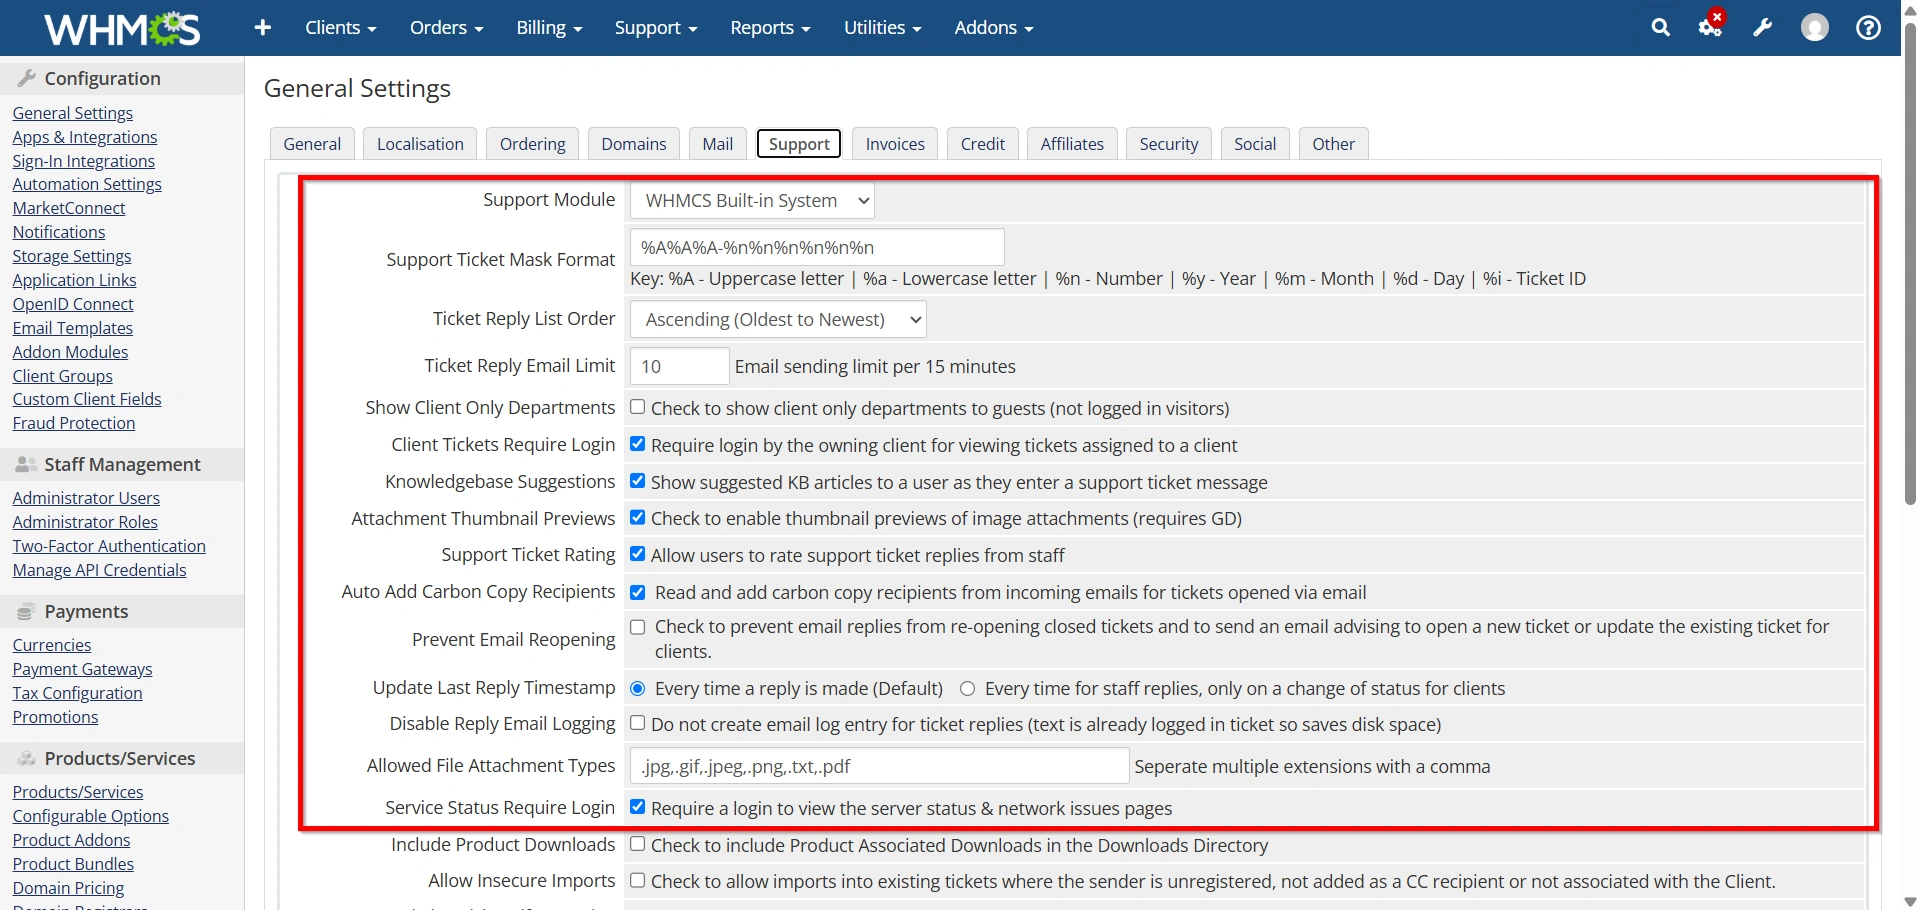
Task: Switch to the Security tab
Action: (x=1168, y=144)
